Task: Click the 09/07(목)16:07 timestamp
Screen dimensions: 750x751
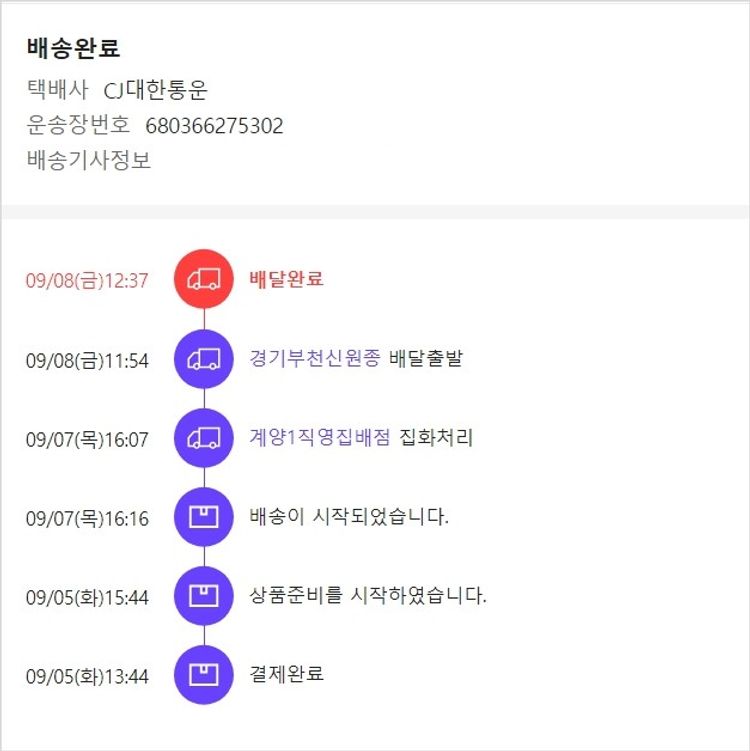Action: [87, 439]
